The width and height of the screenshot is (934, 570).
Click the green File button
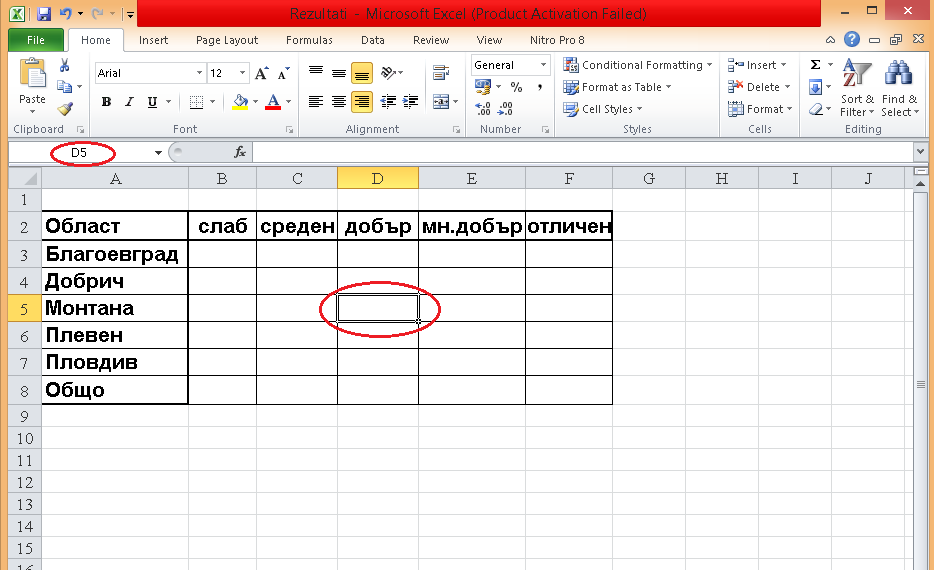(36, 40)
